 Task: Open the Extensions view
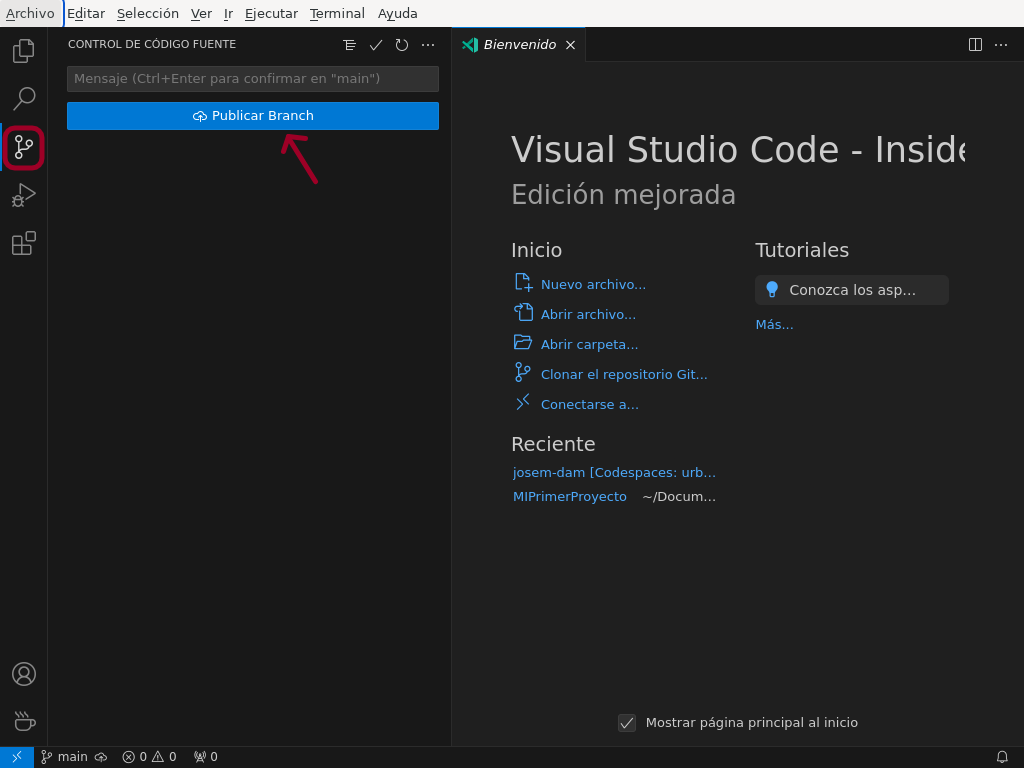(24, 244)
